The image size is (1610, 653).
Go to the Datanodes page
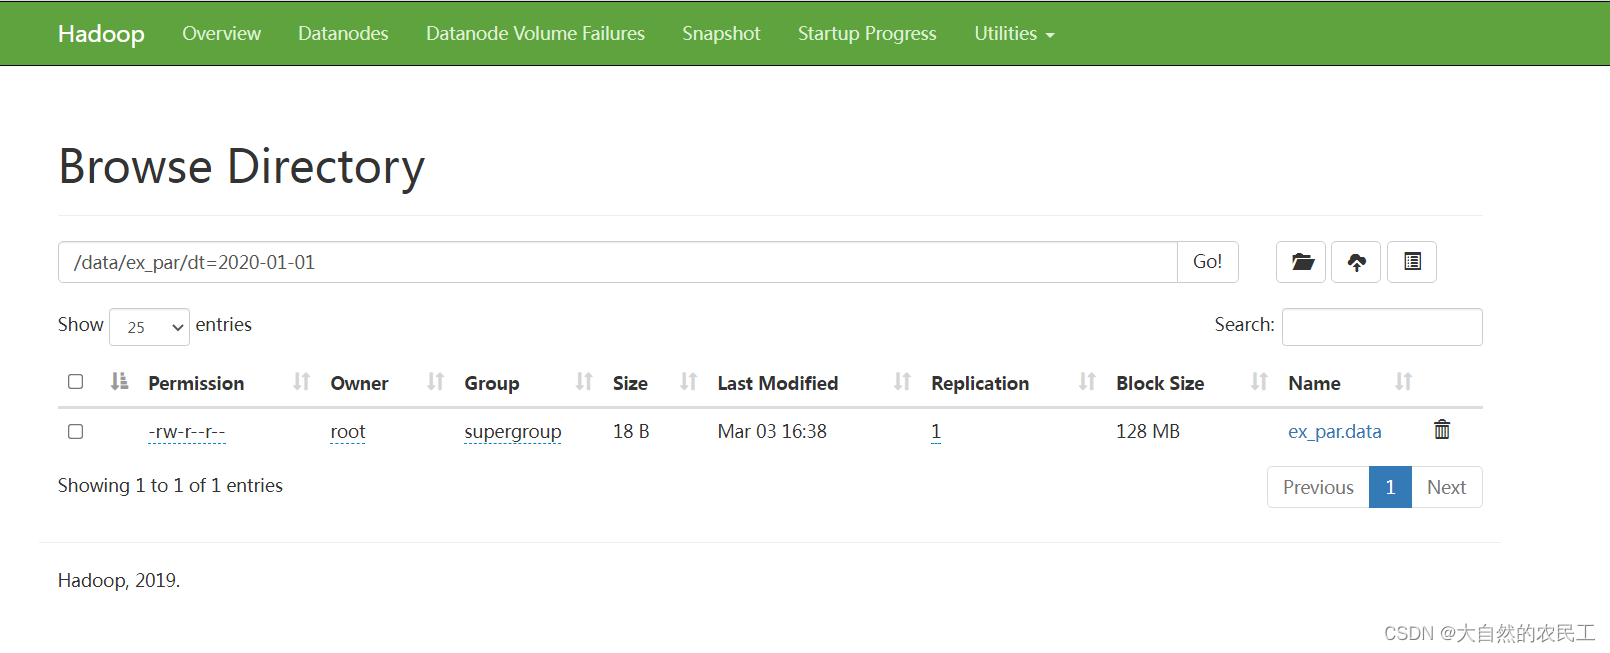(x=343, y=33)
